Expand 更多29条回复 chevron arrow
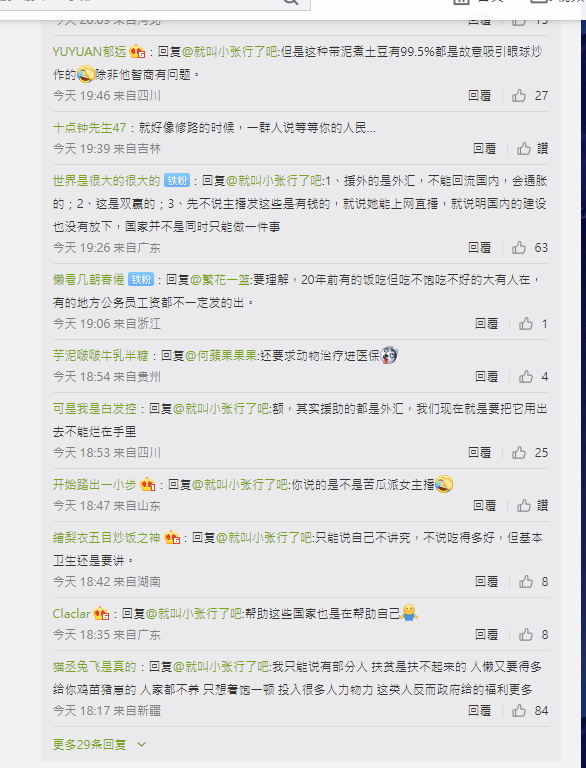This screenshot has width=586, height=768. pos(142,744)
